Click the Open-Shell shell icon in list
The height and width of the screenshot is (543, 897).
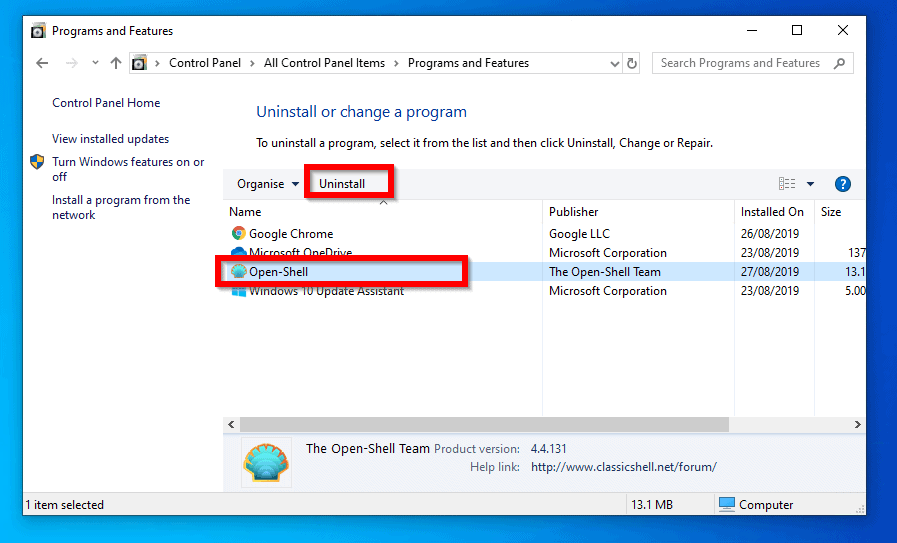point(239,271)
